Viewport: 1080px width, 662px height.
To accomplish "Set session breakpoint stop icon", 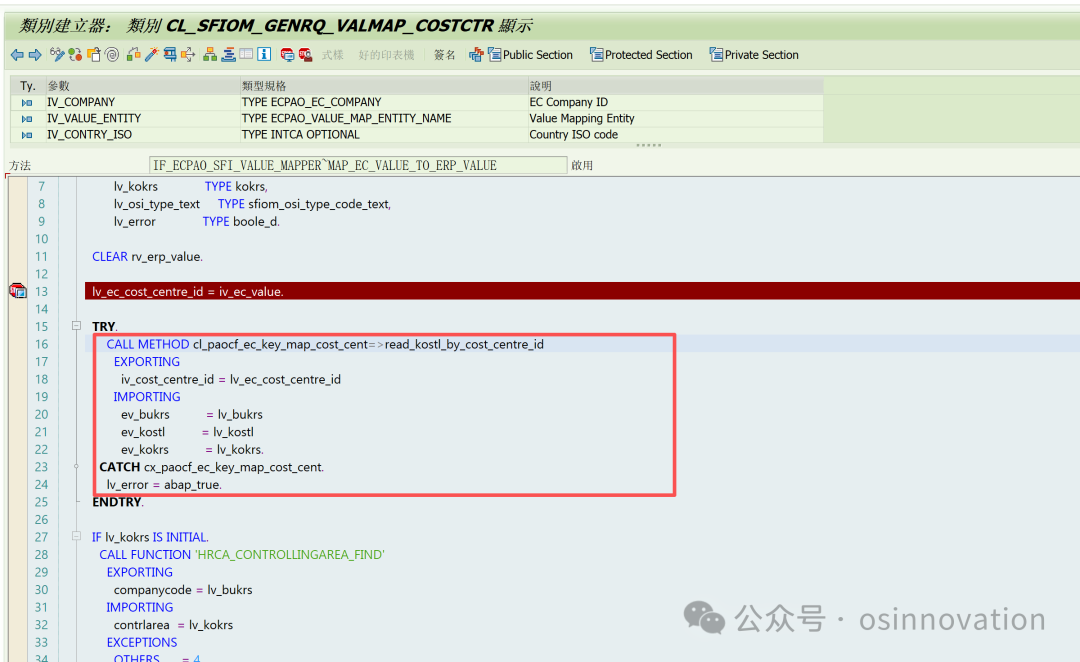I will click(287, 54).
